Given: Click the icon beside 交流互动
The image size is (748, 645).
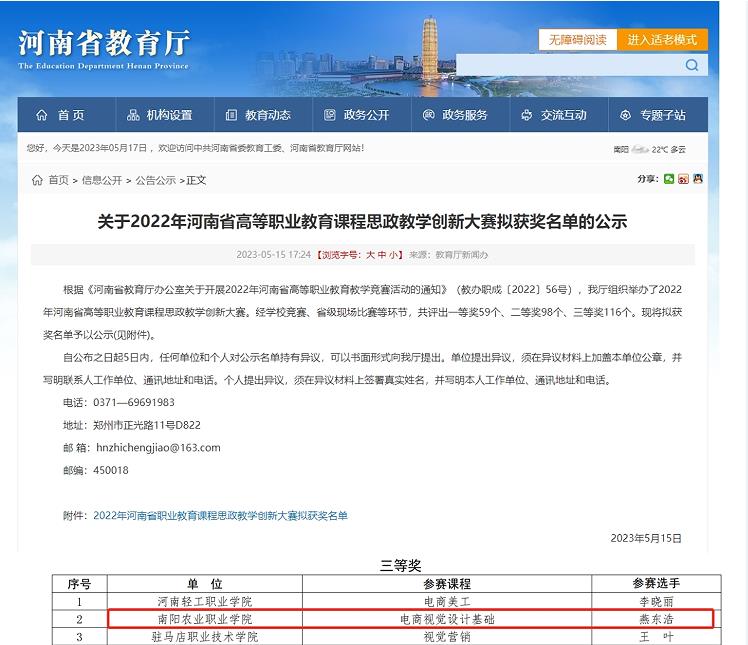Looking at the screenshot, I should (x=527, y=115).
